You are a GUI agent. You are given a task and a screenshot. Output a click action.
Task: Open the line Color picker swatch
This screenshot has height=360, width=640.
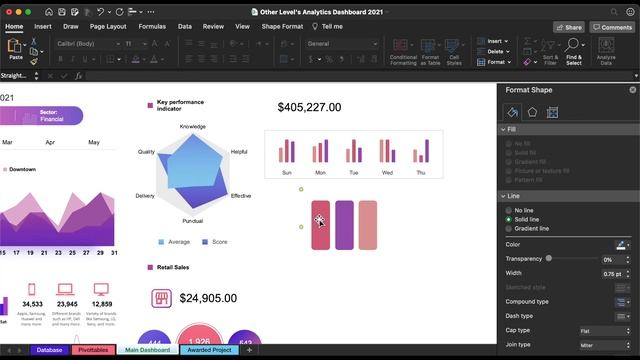pyautogui.click(x=622, y=245)
